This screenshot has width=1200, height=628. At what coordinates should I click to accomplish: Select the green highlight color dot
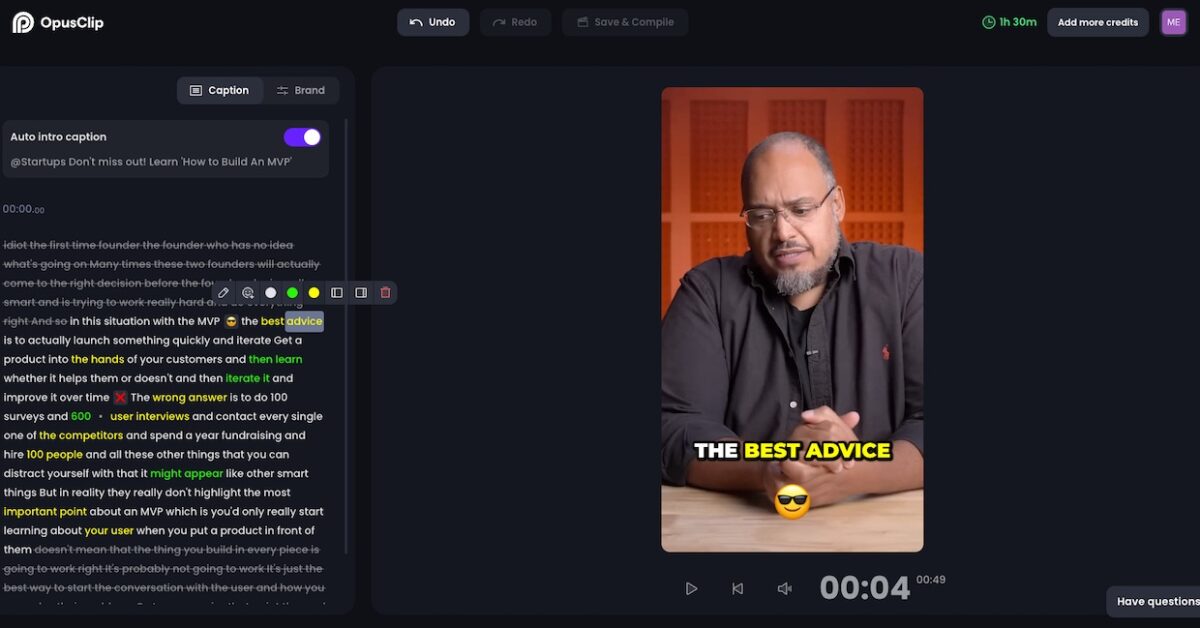(292, 293)
